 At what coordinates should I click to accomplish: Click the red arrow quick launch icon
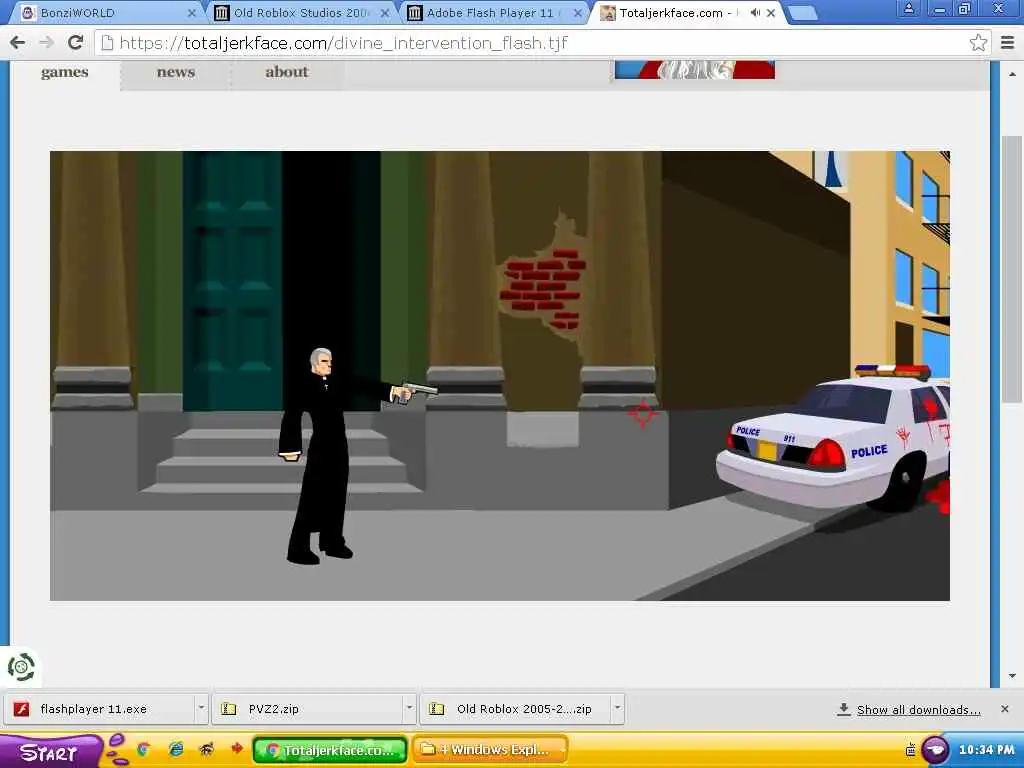coord(237,748)
